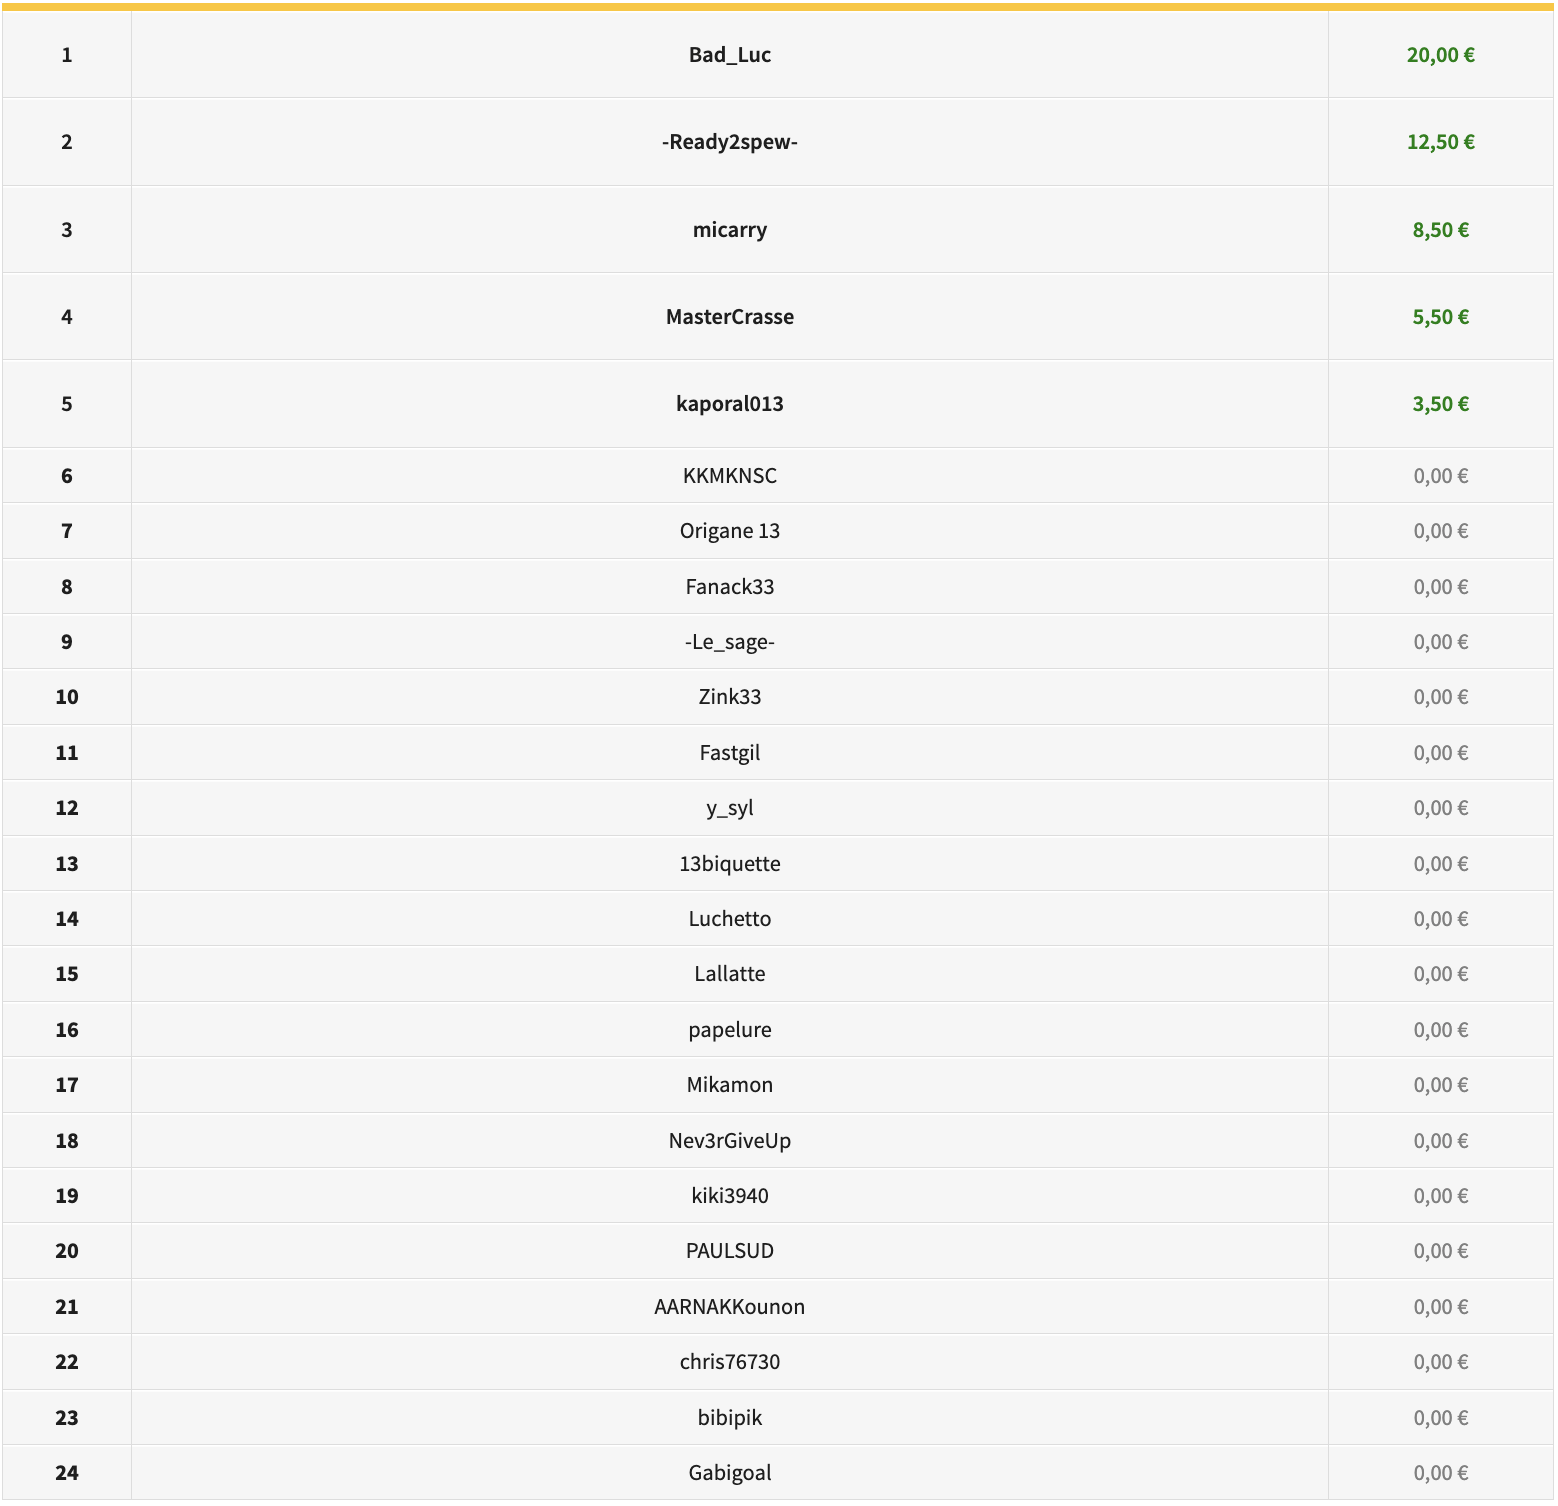The height and width of the screenshot is (1506, 1558).
Task: Click the PAULSUD player name
Action: pos(729,1251)
